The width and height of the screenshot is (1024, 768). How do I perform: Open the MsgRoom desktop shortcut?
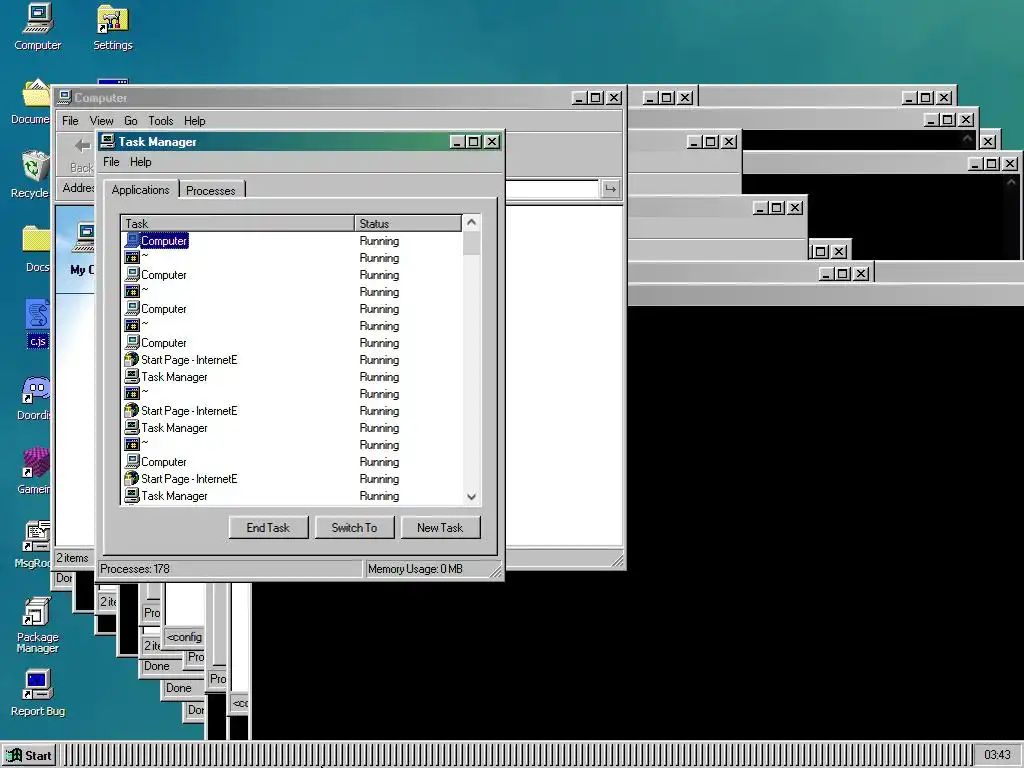pyautogui.click(x=33, y=544)
